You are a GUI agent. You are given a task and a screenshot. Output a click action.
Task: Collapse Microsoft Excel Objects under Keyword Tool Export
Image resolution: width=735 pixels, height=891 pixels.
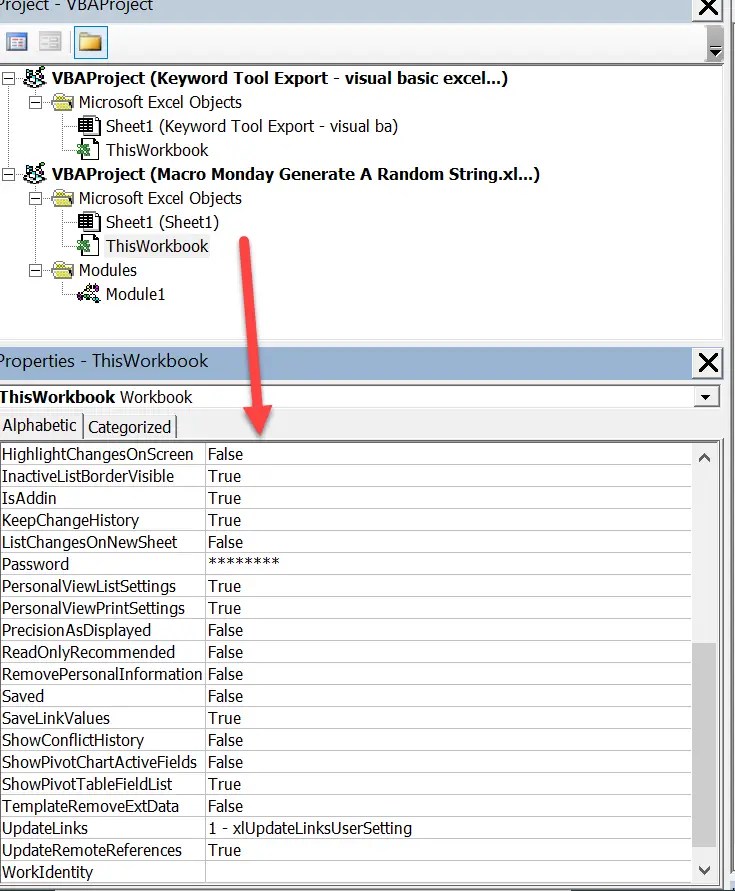(35, 103)
